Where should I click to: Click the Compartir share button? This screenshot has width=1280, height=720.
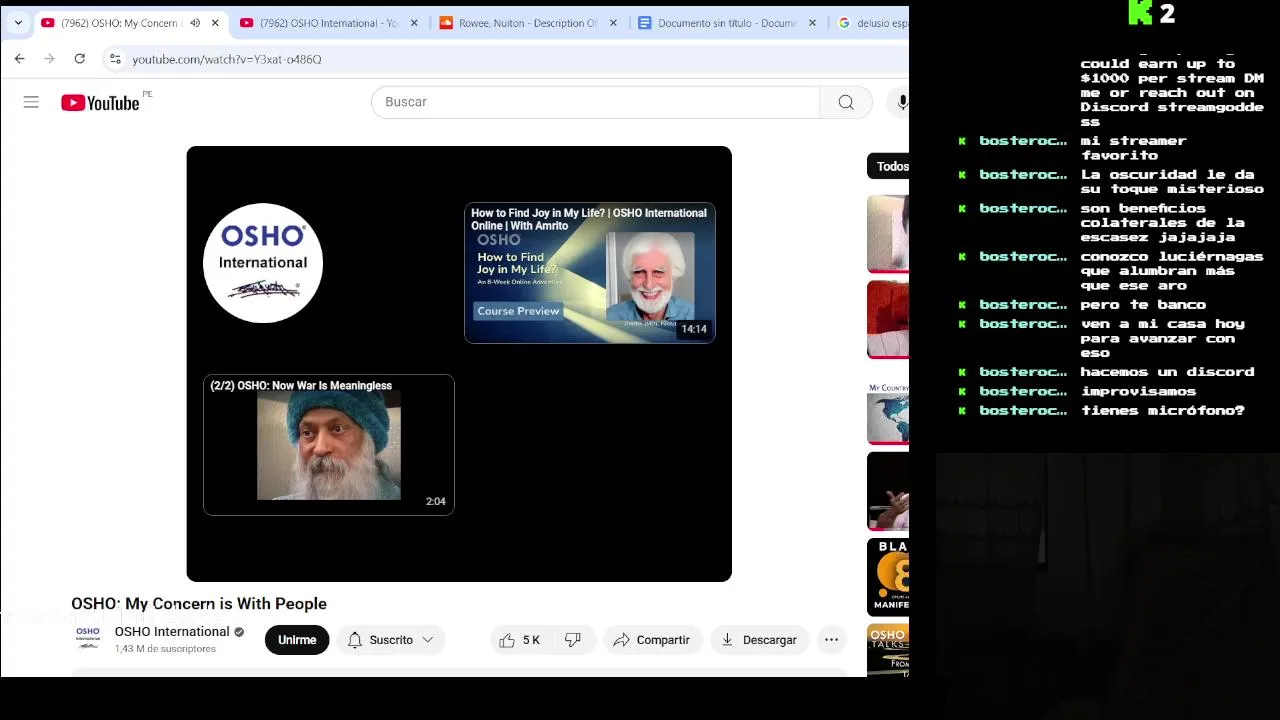tap(651, 640)
